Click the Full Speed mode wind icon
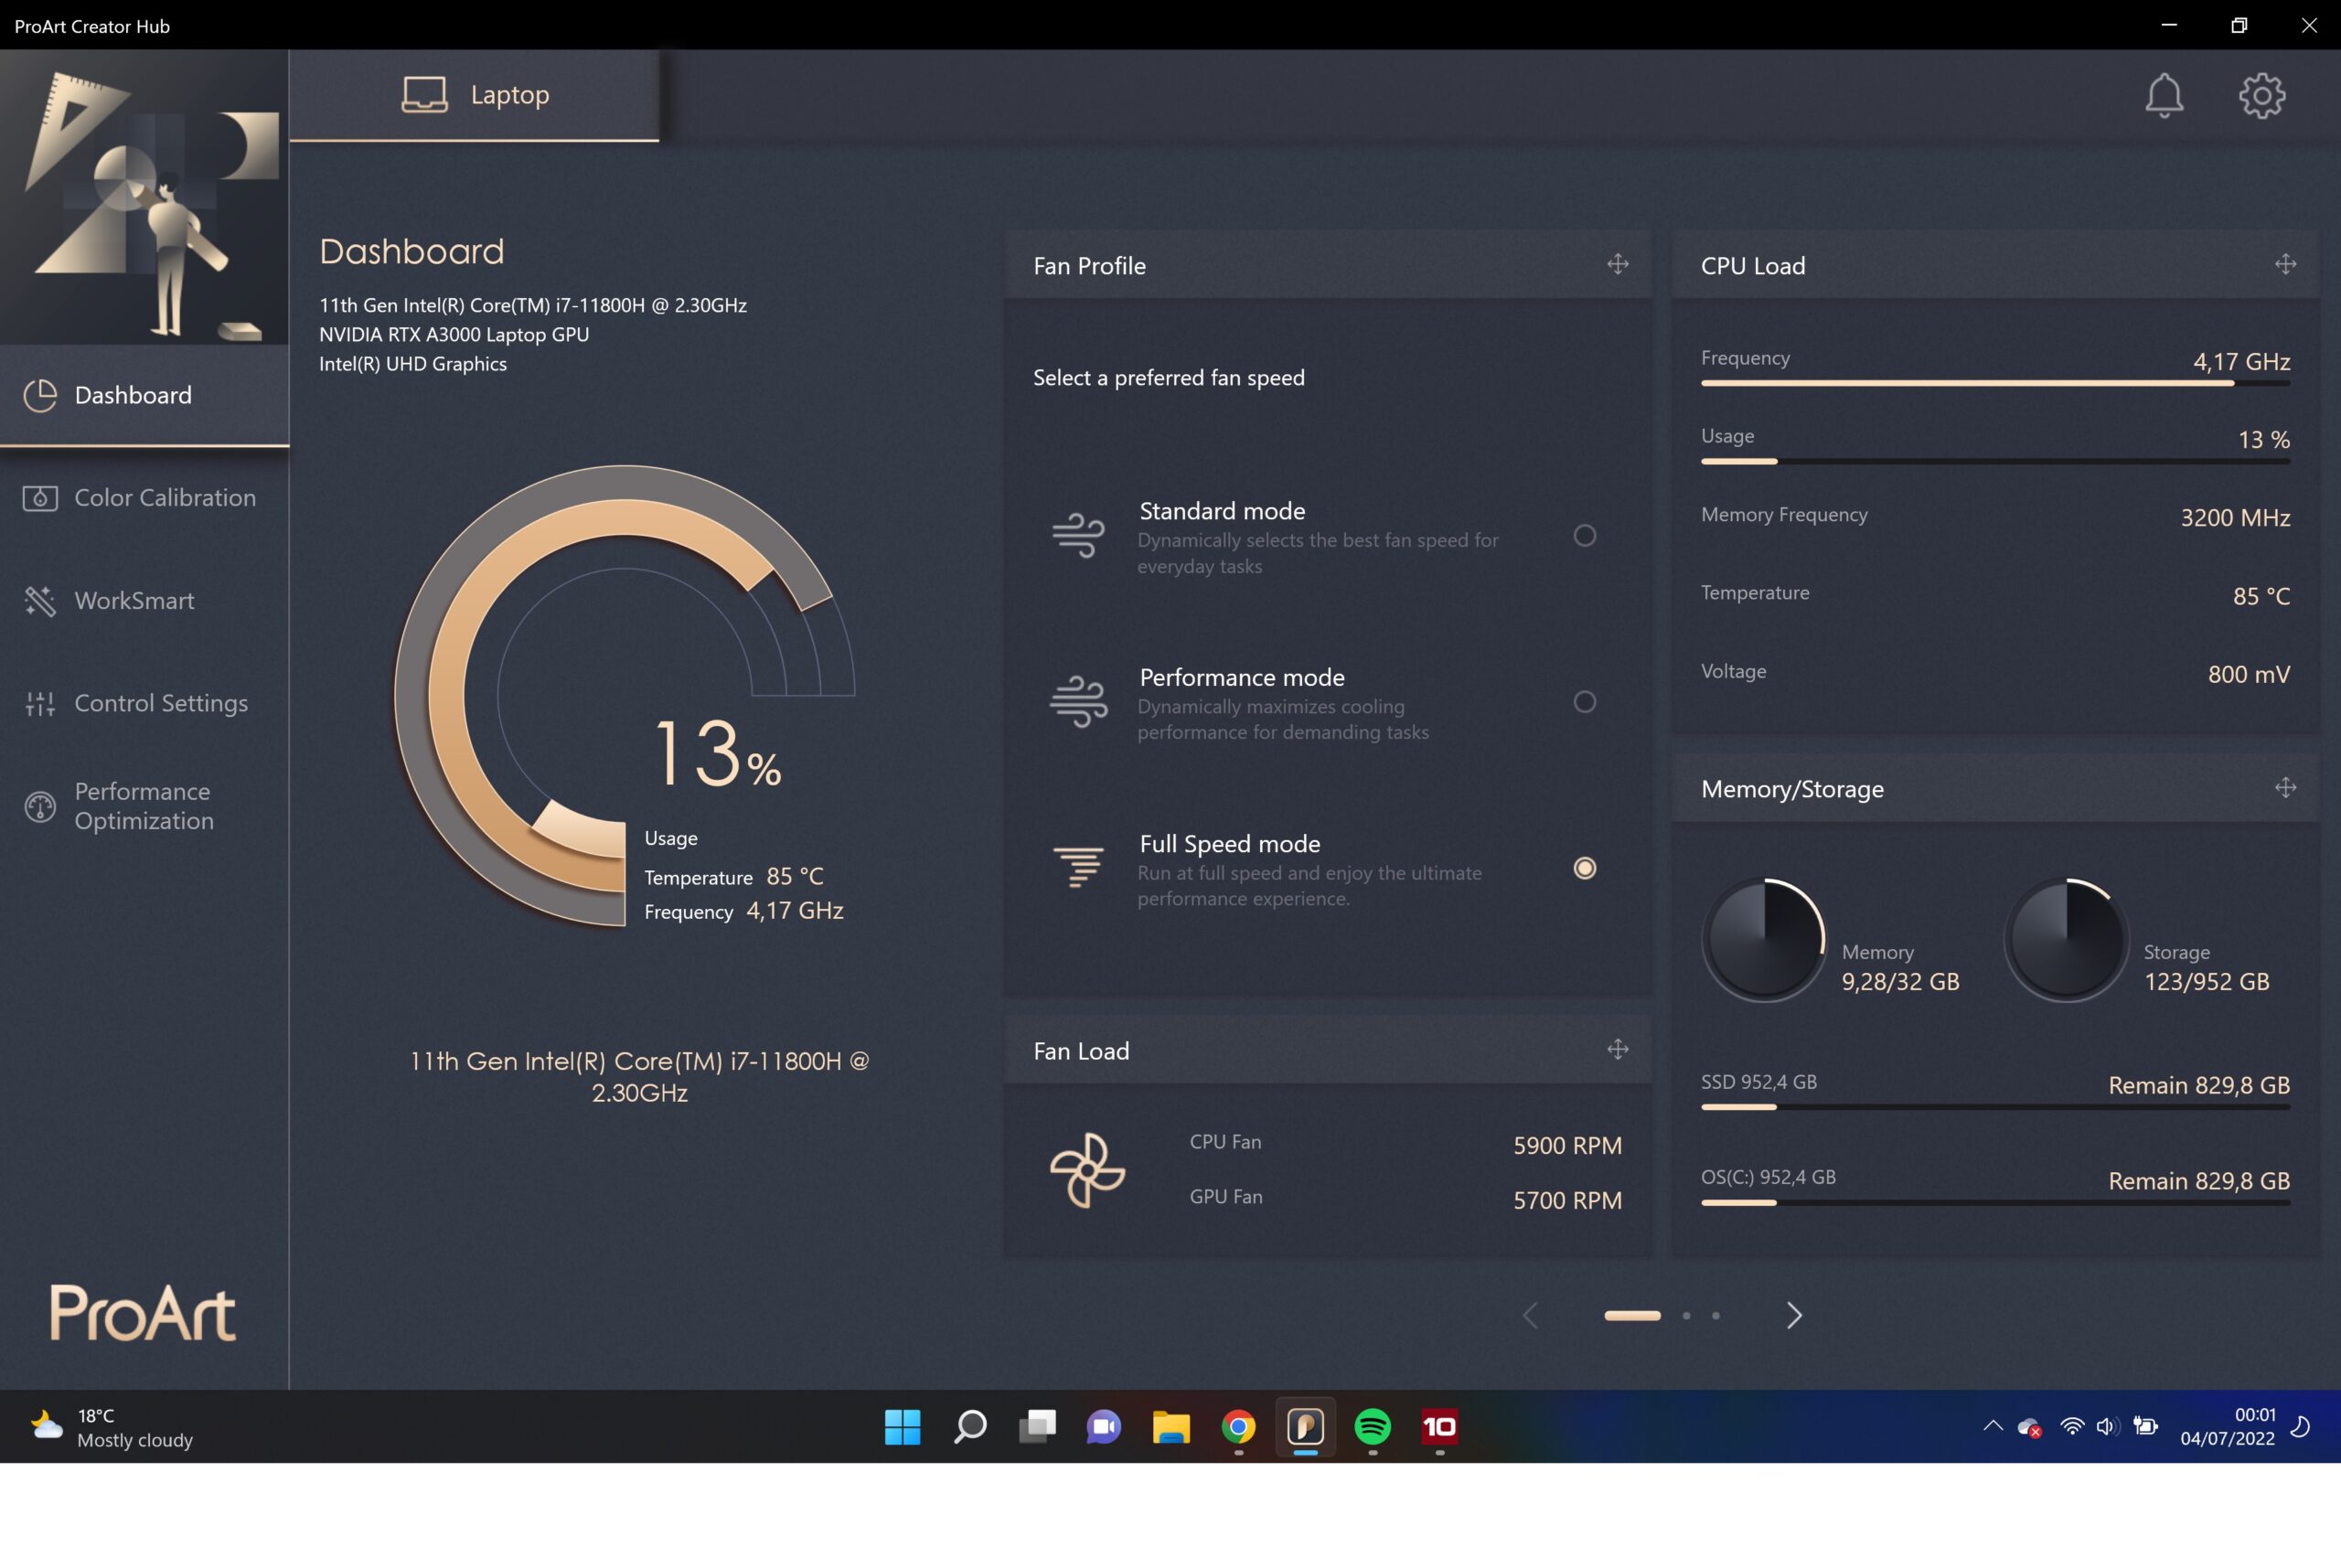Viewport: 2341px width, 1568px height. [1078, 866]
